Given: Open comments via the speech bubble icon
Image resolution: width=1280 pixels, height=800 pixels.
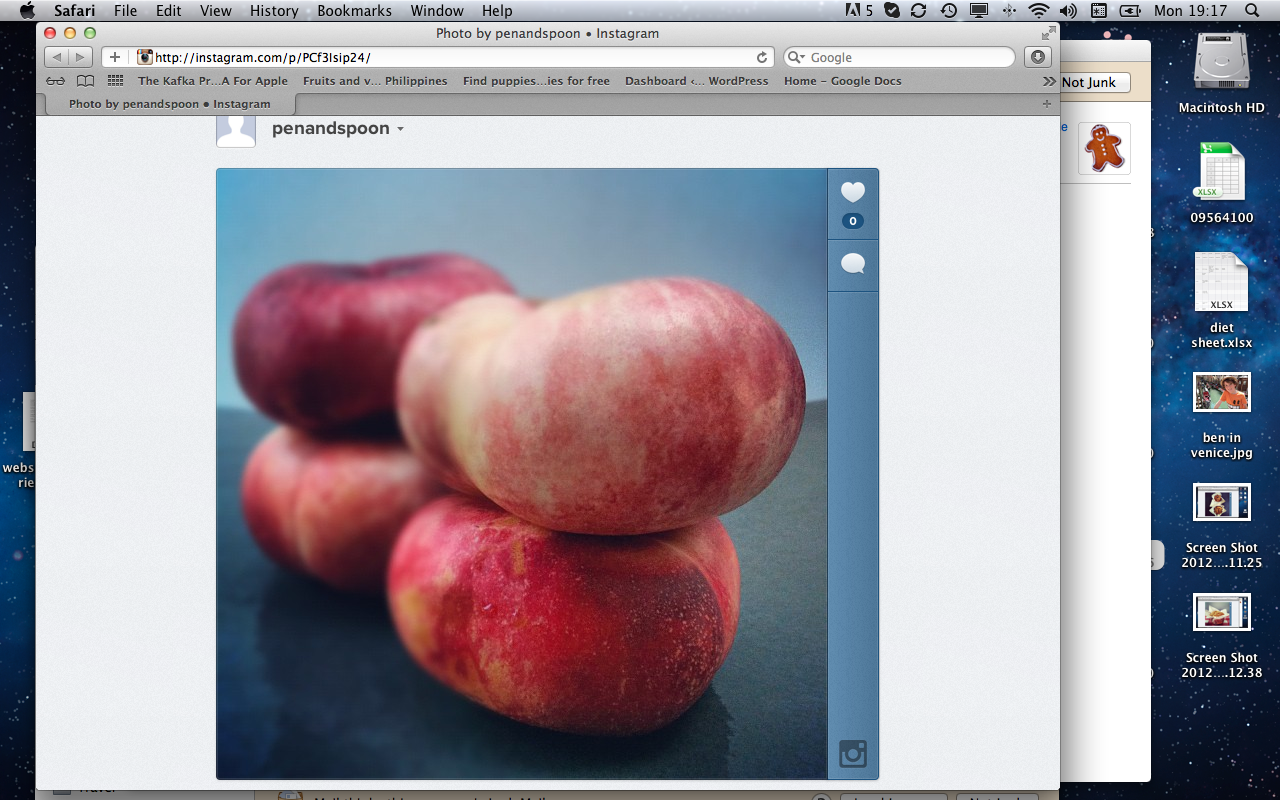Looking at the screenshot, I should pos(852,264).
